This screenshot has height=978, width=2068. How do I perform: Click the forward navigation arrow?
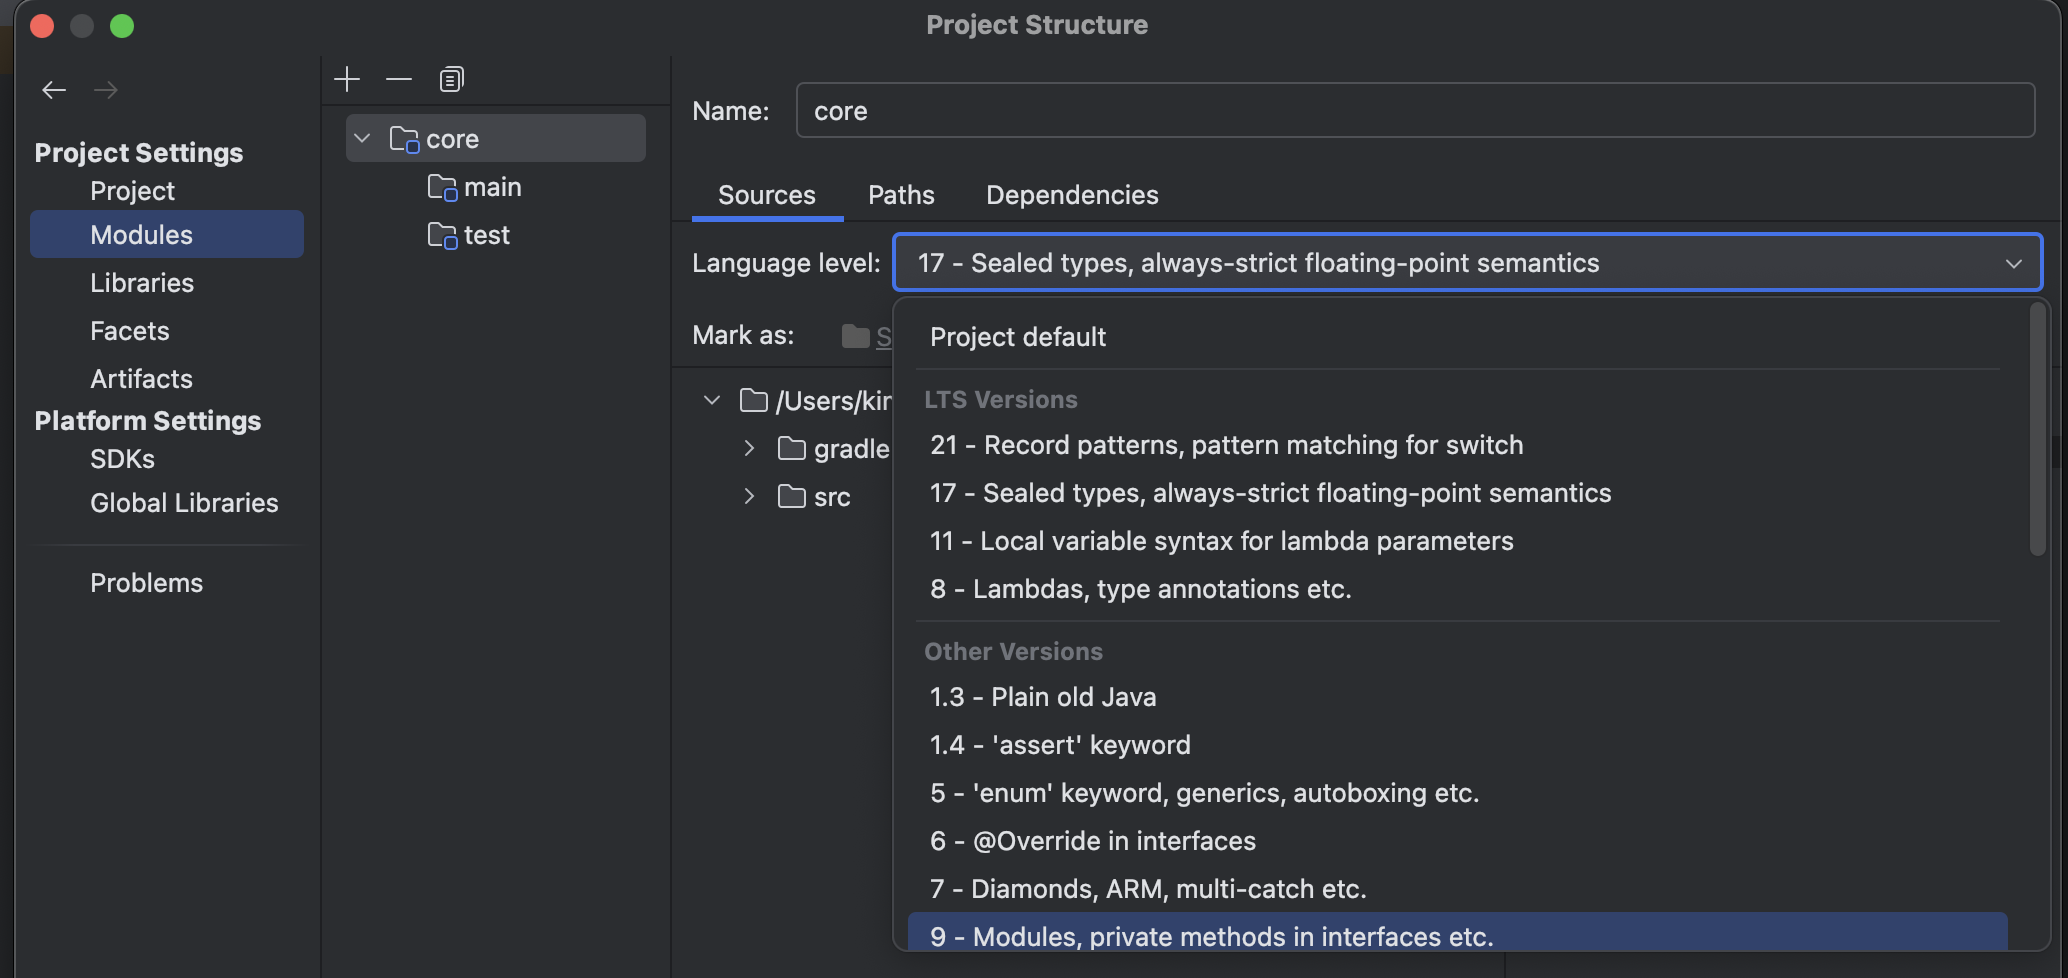pyautogui.click(x=106, y=90)
